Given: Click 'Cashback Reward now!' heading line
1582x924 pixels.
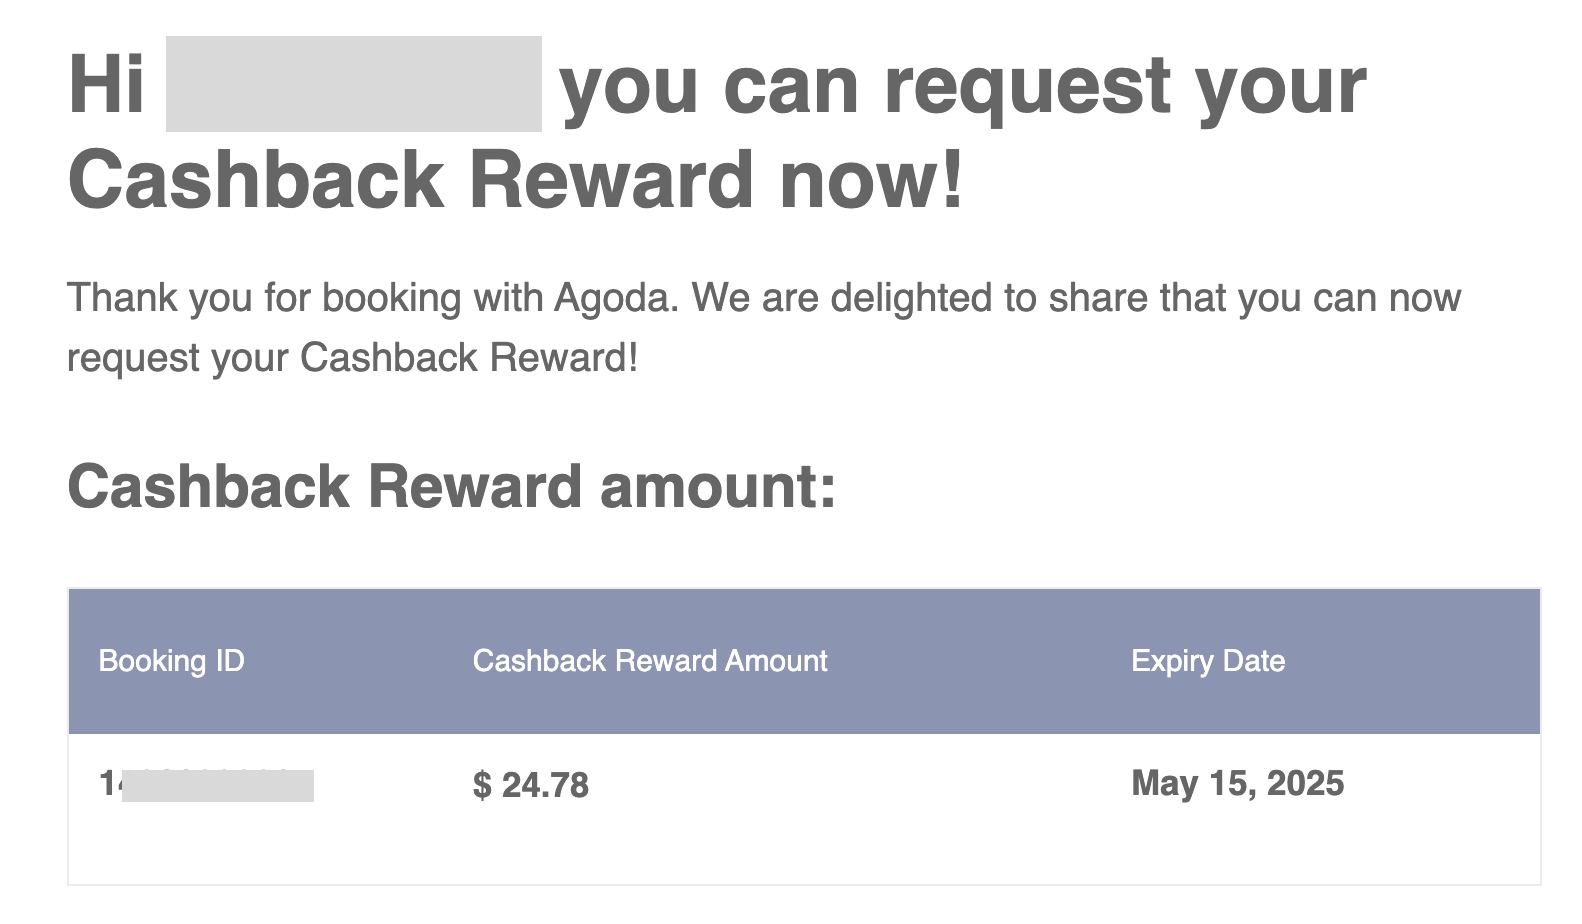Looking at the screenshot, I should coord(516,180).
